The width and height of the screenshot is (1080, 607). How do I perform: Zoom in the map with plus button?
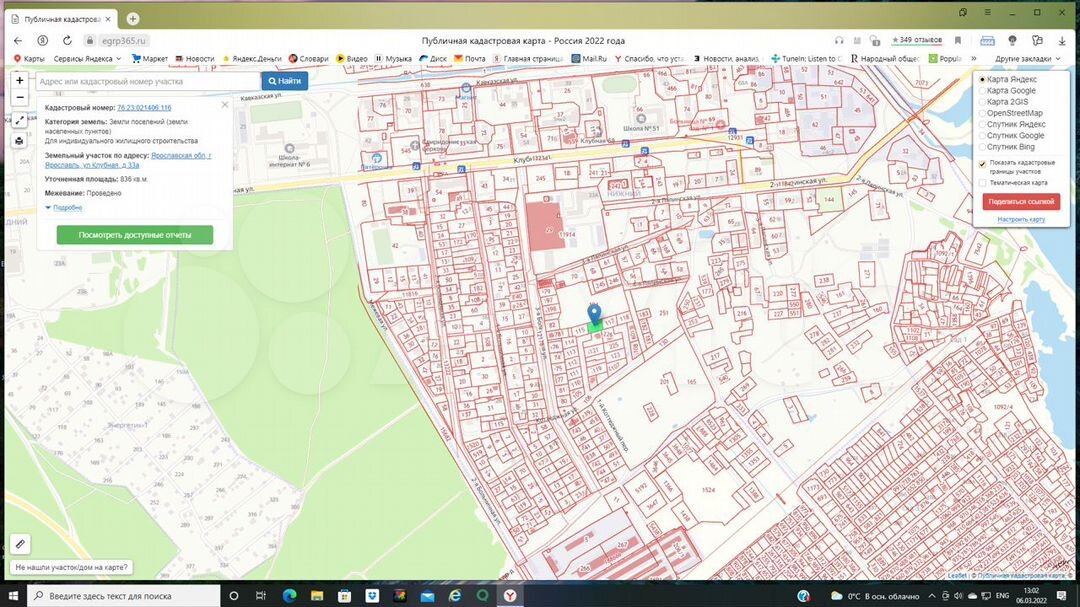[x=20, y=80]
